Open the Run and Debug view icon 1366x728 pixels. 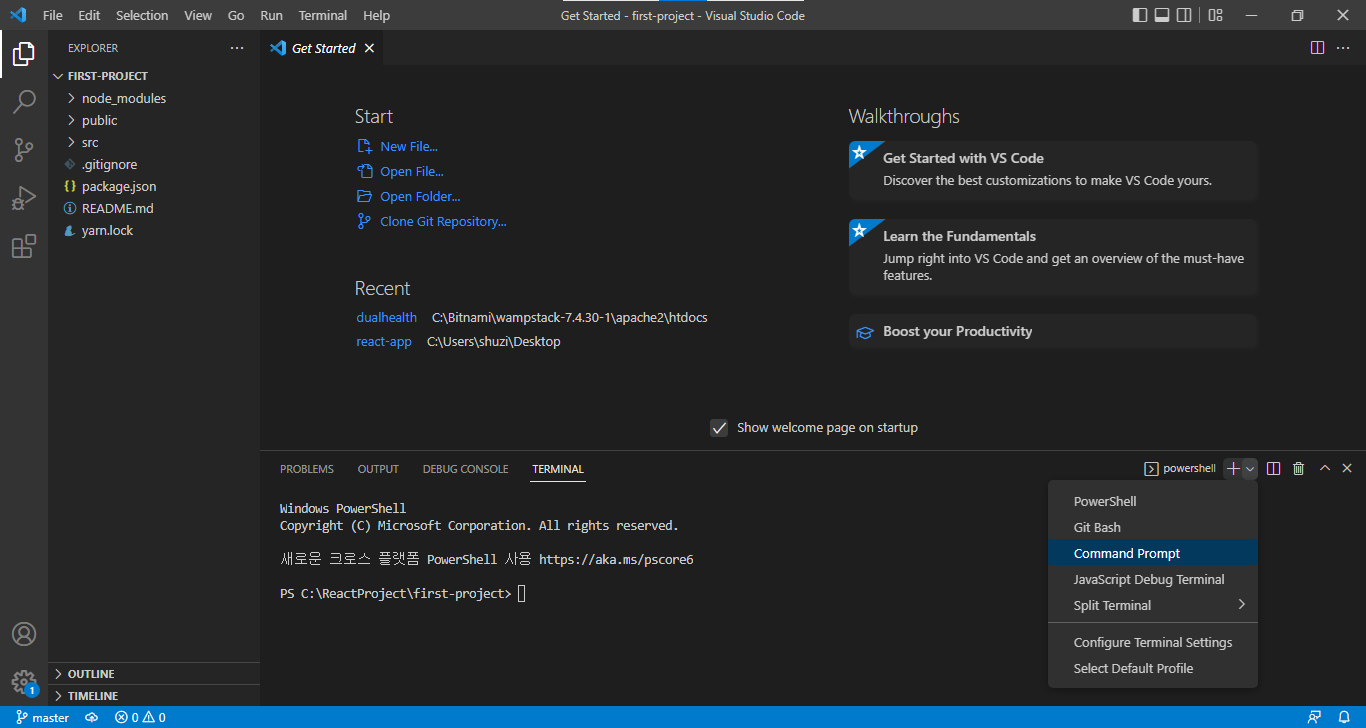click(x=24, y=198)
